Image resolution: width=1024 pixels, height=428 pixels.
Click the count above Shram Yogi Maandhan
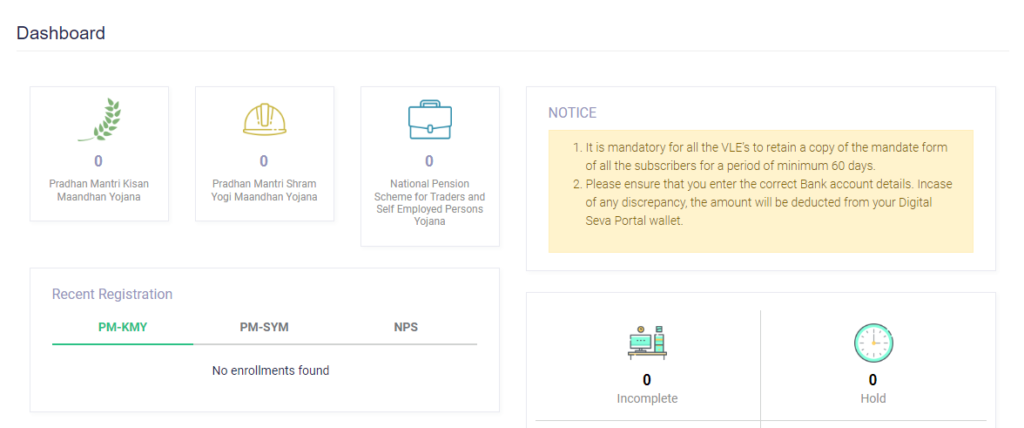[264, 161]
